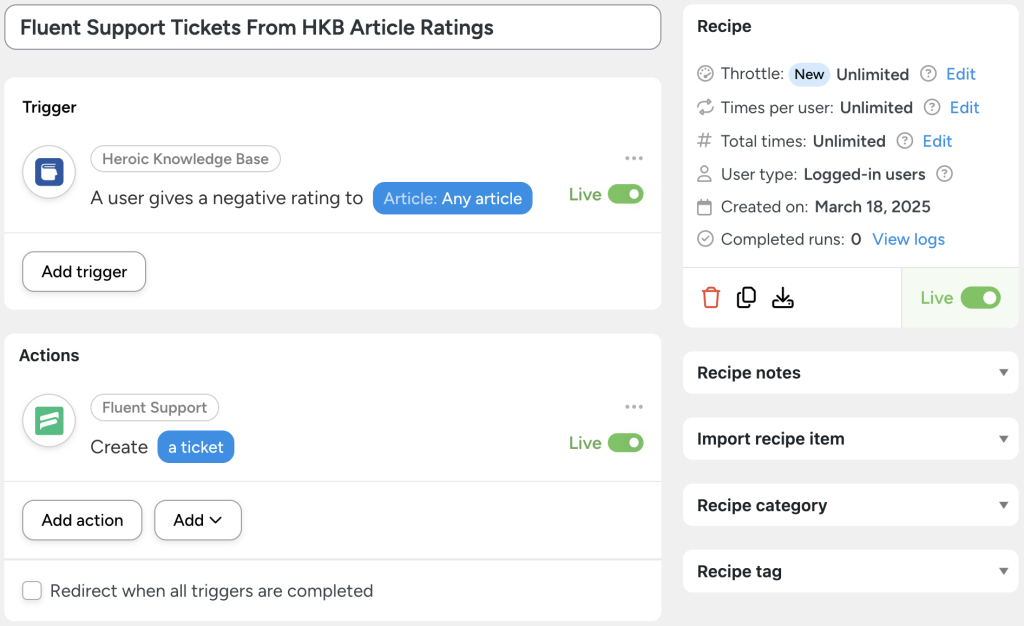Image resolution: width=1024 pixels, height=626 pixels.
Task: Open the Throttle help question mark
Action: click(927, 74)
